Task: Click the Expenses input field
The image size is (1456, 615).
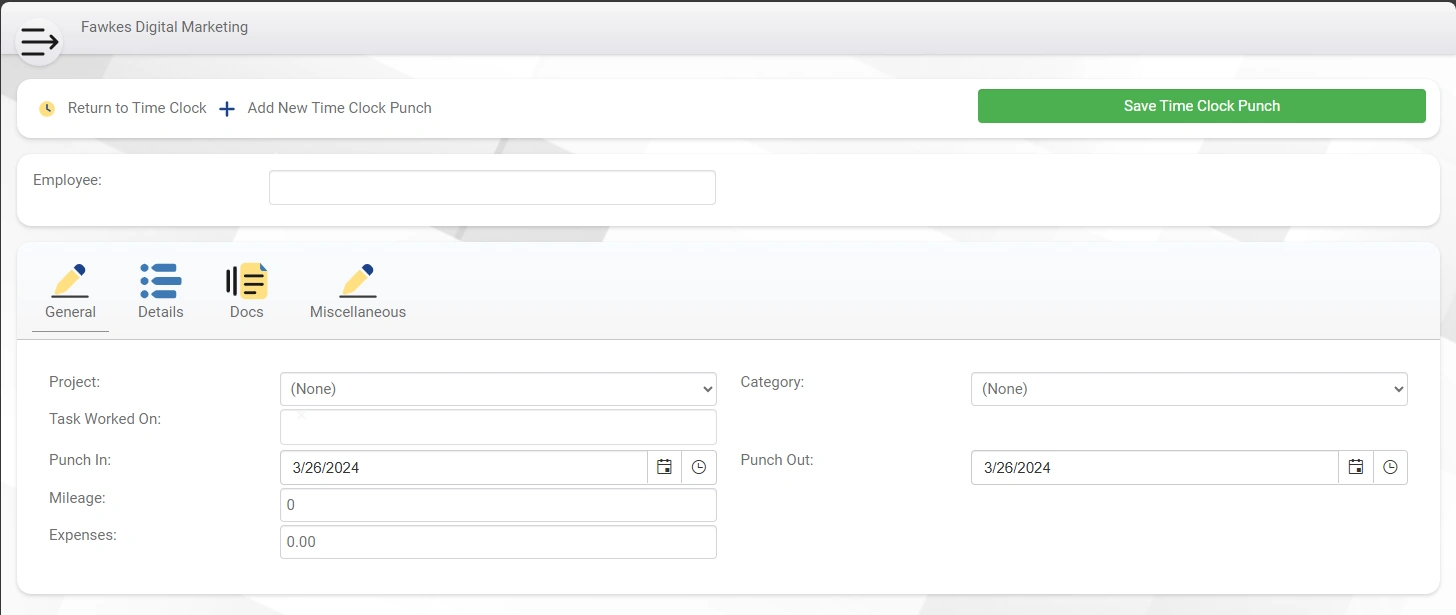Action: tap(498, 542)
